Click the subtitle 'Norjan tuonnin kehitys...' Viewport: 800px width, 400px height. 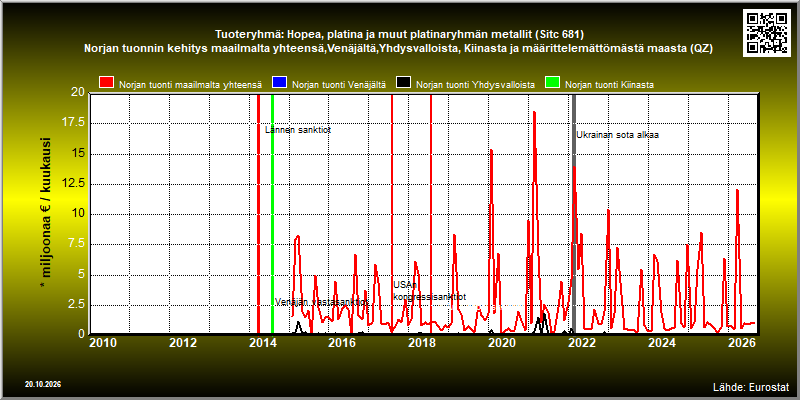(x=398, y=48)
